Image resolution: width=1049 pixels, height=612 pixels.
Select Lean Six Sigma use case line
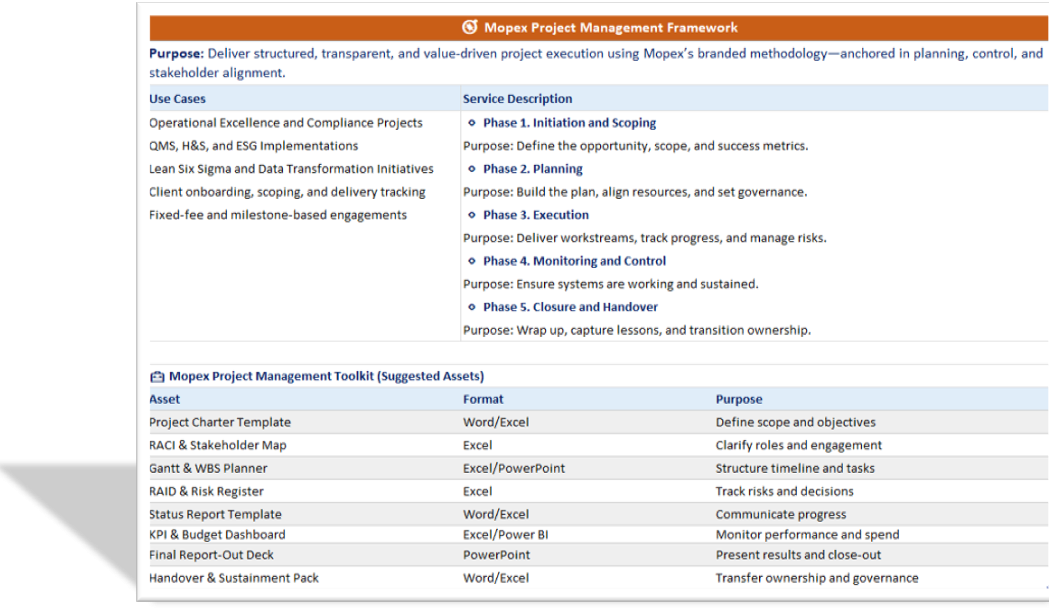[291, 169]
